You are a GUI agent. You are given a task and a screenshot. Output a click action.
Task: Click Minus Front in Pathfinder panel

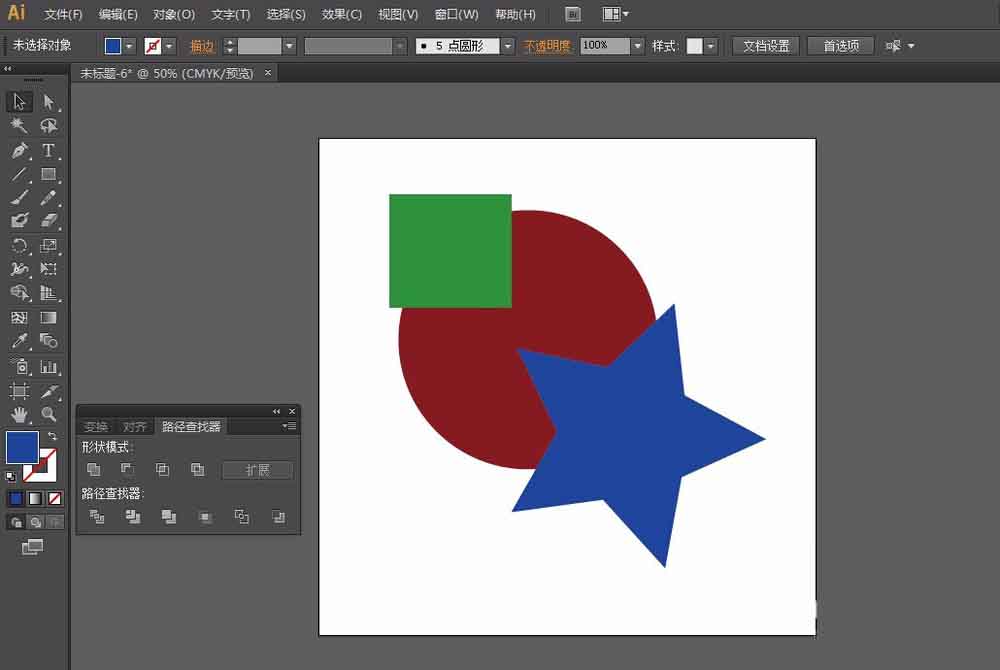(128, 470)
